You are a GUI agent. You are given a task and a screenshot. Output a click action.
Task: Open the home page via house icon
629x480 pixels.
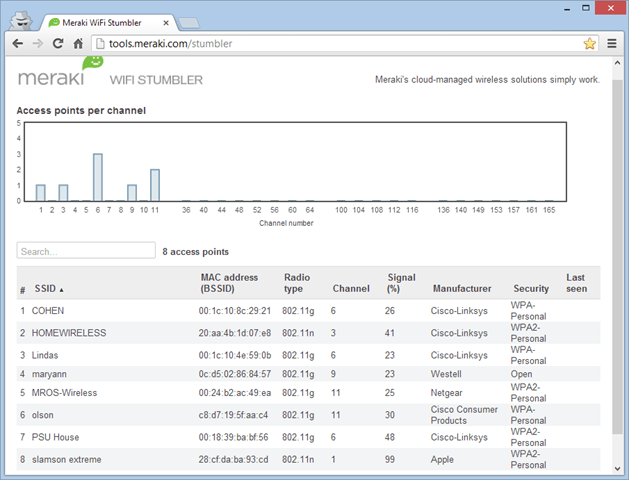78,43
